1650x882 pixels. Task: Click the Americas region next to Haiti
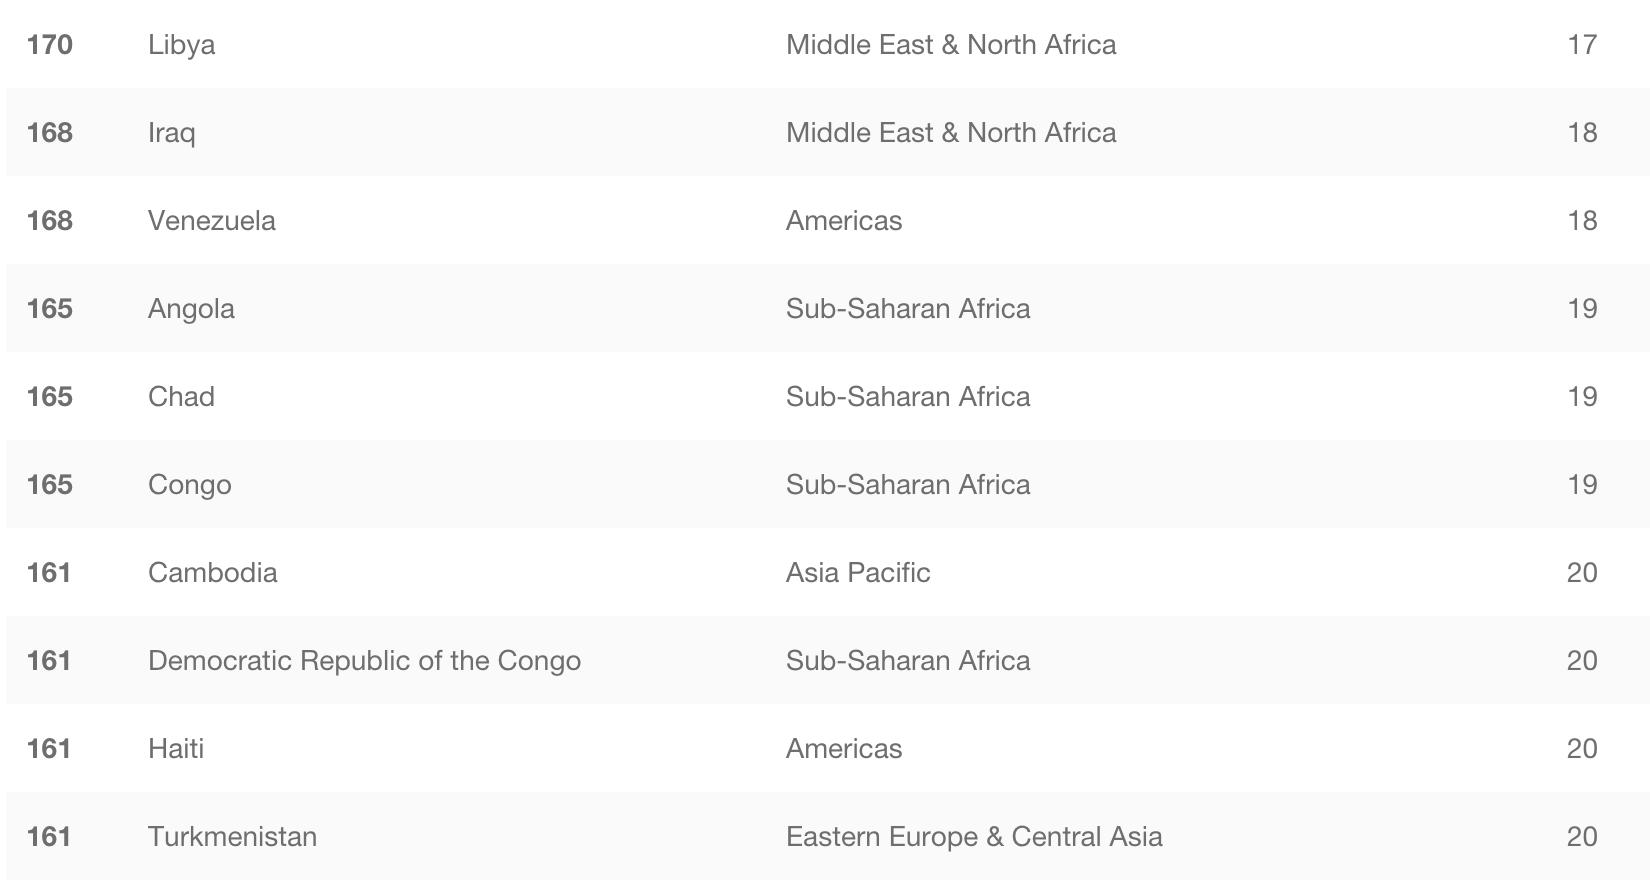tap(844, 748)
